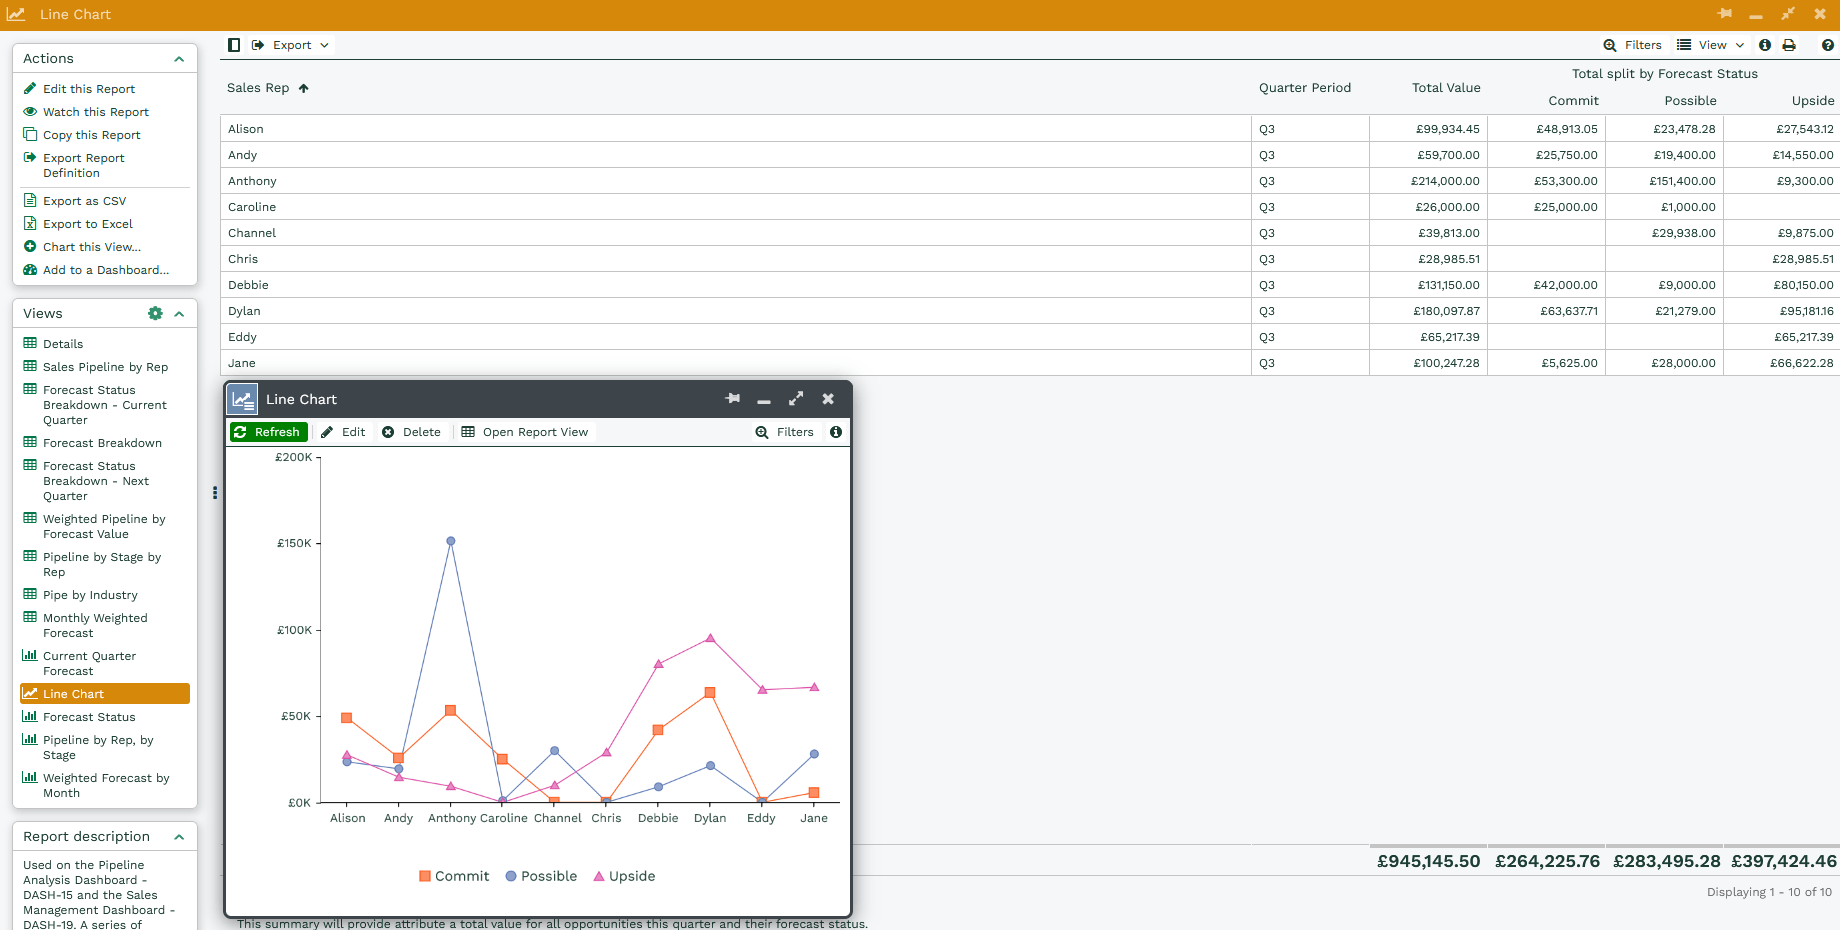The height and width of the screenshot is (930, 1840).
Task: Toggle the Commit series in chart legend
Action: [x=454, y=876]
